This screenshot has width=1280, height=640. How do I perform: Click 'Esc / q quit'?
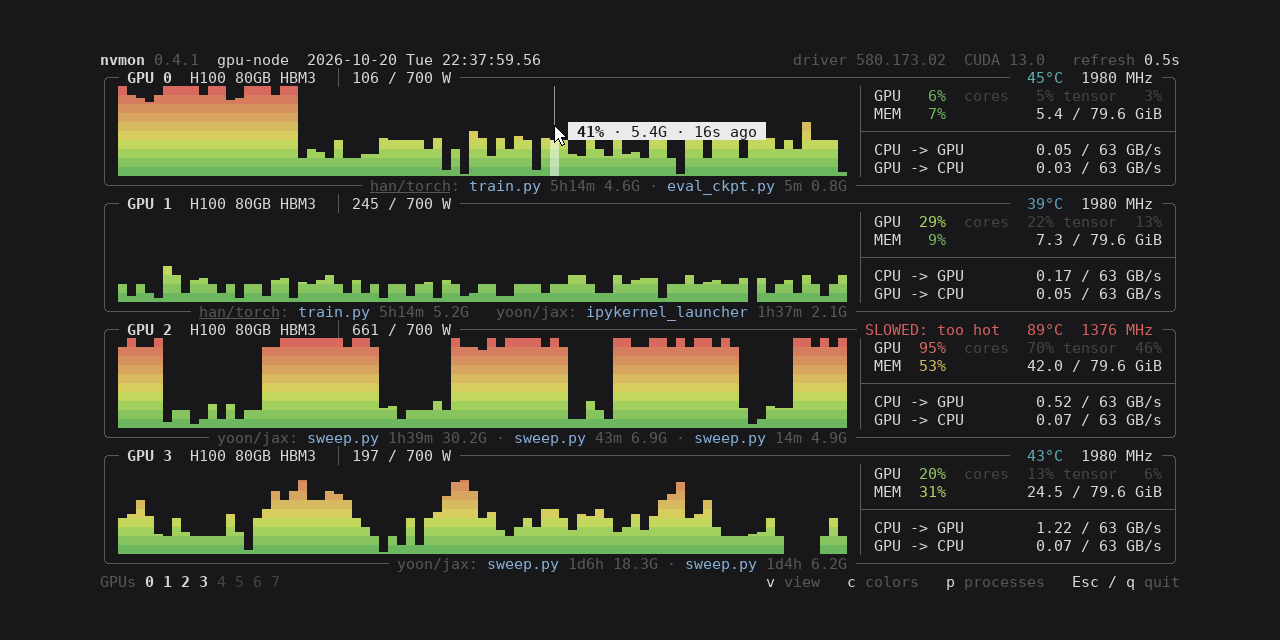click(1126, 582)
